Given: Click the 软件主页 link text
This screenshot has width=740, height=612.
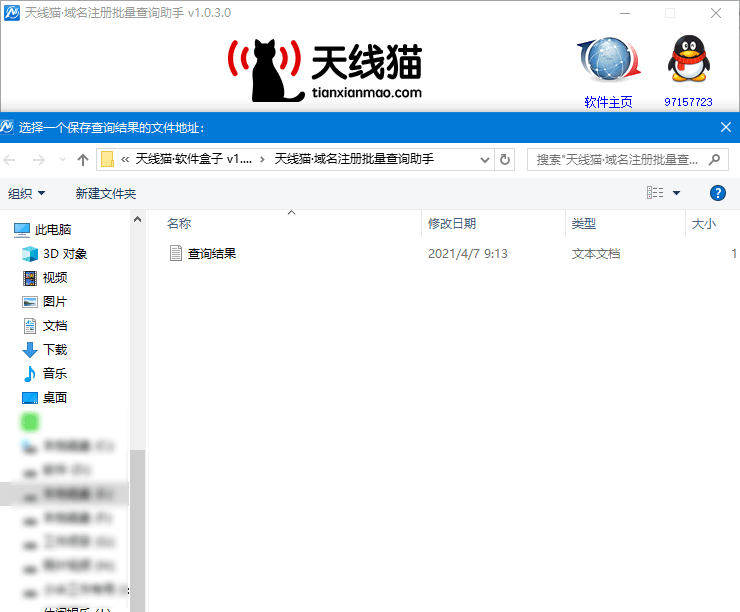Looking at the screenshot, I should click(608, 102).
